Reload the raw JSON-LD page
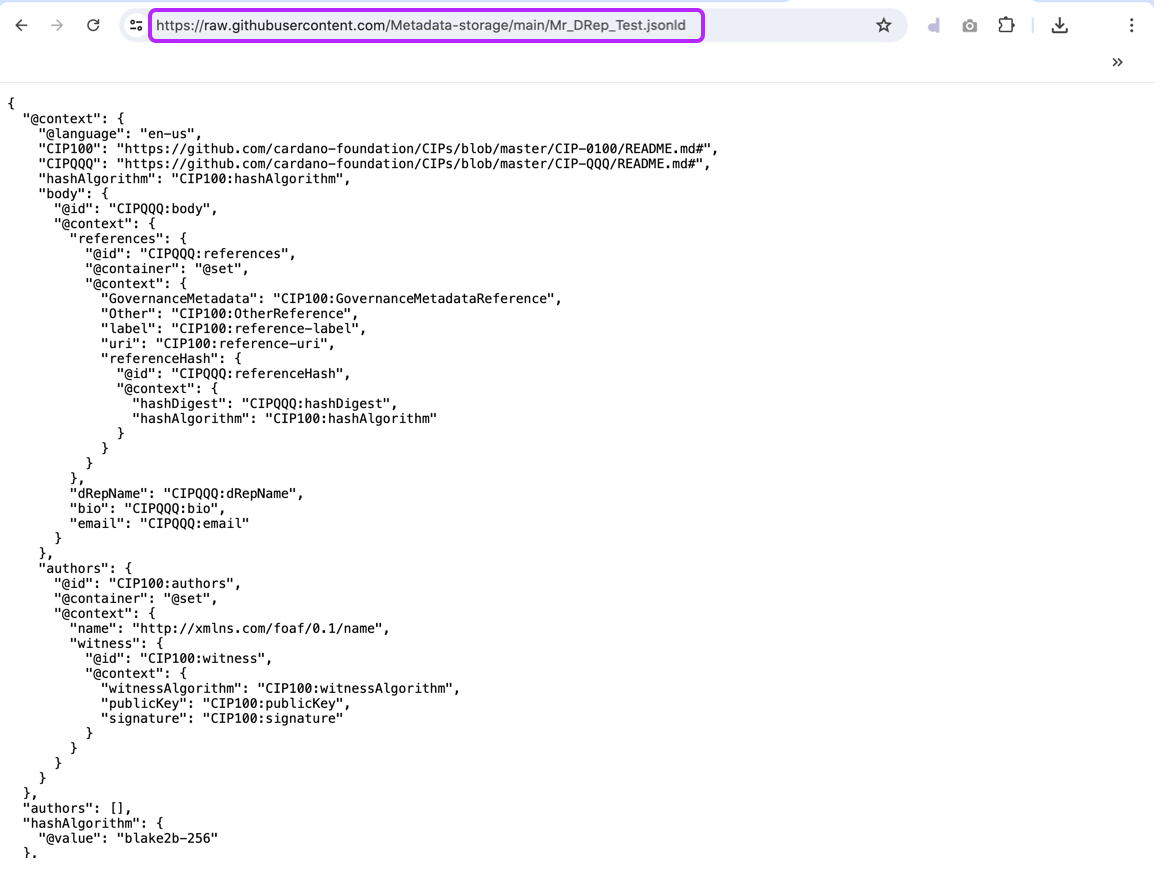This screenshot has width=1156, height=890. pyautogui.click(x=93, y=26)
